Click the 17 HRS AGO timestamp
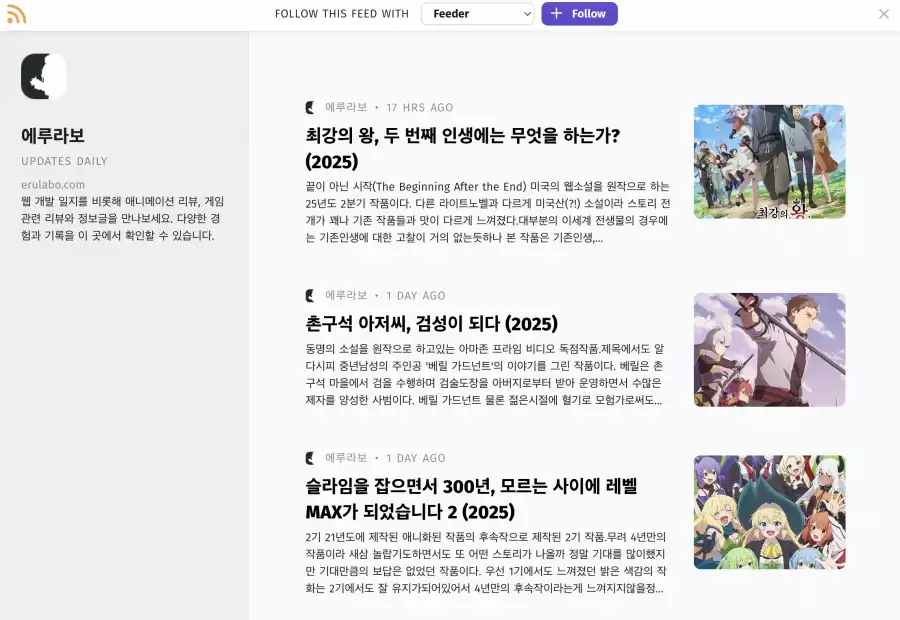 pos(420,107)
